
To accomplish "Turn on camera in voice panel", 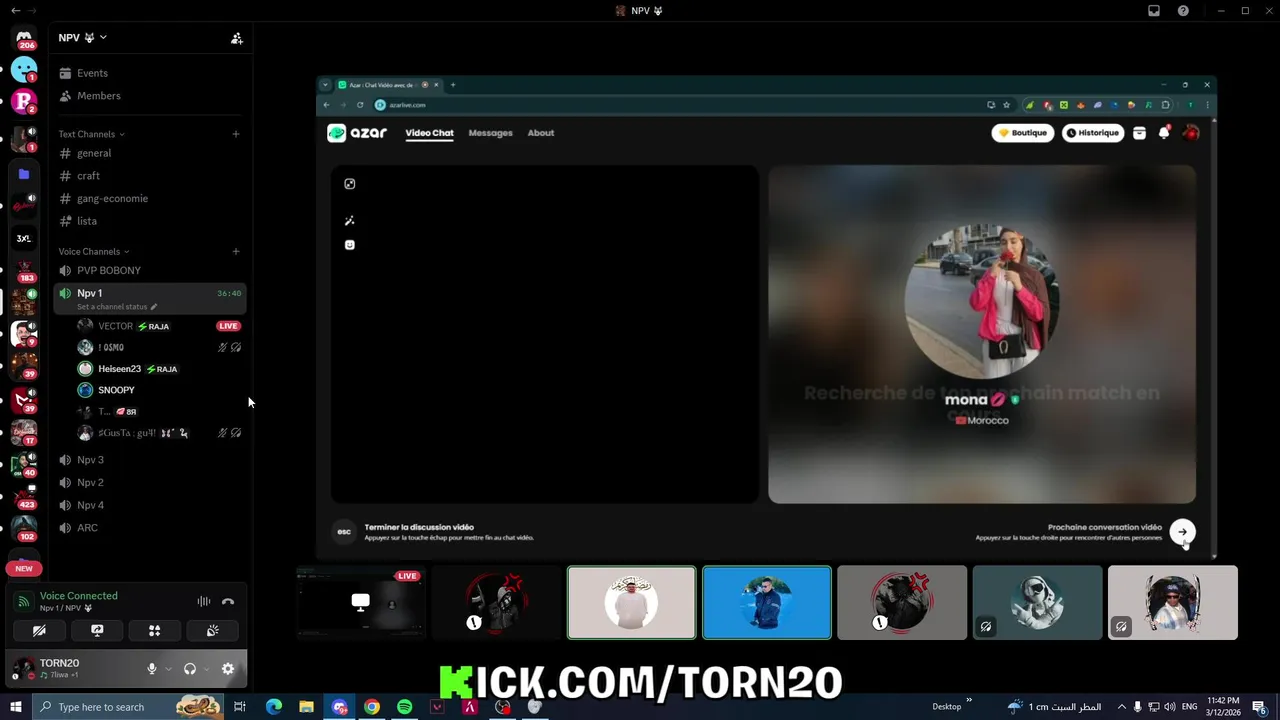I will [x=39, y=631].
